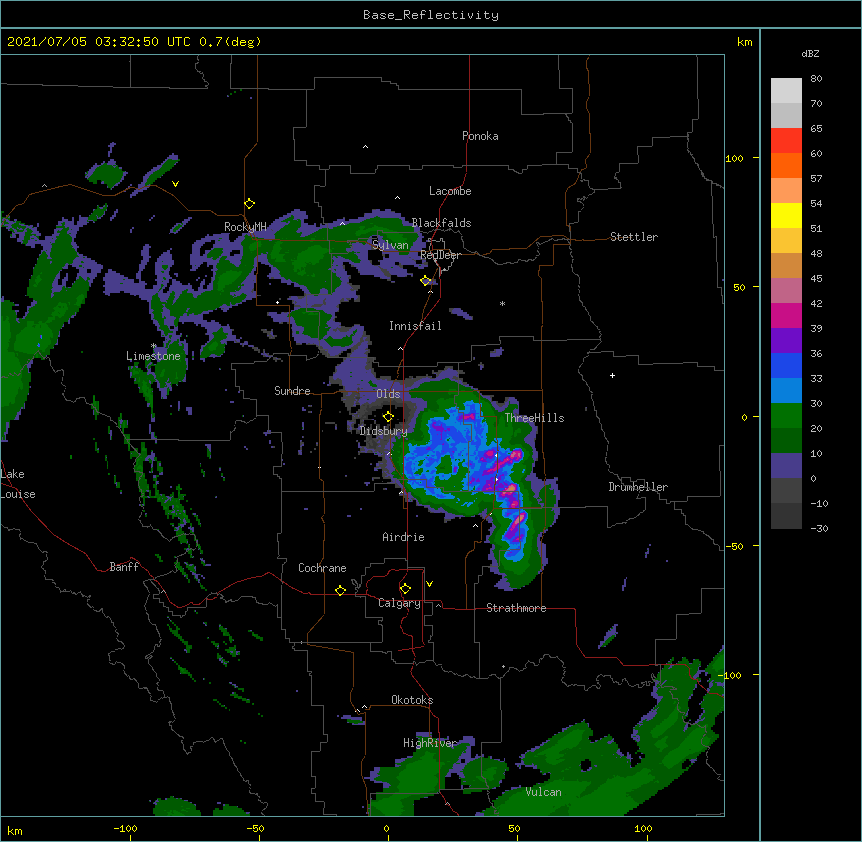Click the Lake Louise label
Image resolution: width=862 pixels, height=842 pixels.
[18, 484]
